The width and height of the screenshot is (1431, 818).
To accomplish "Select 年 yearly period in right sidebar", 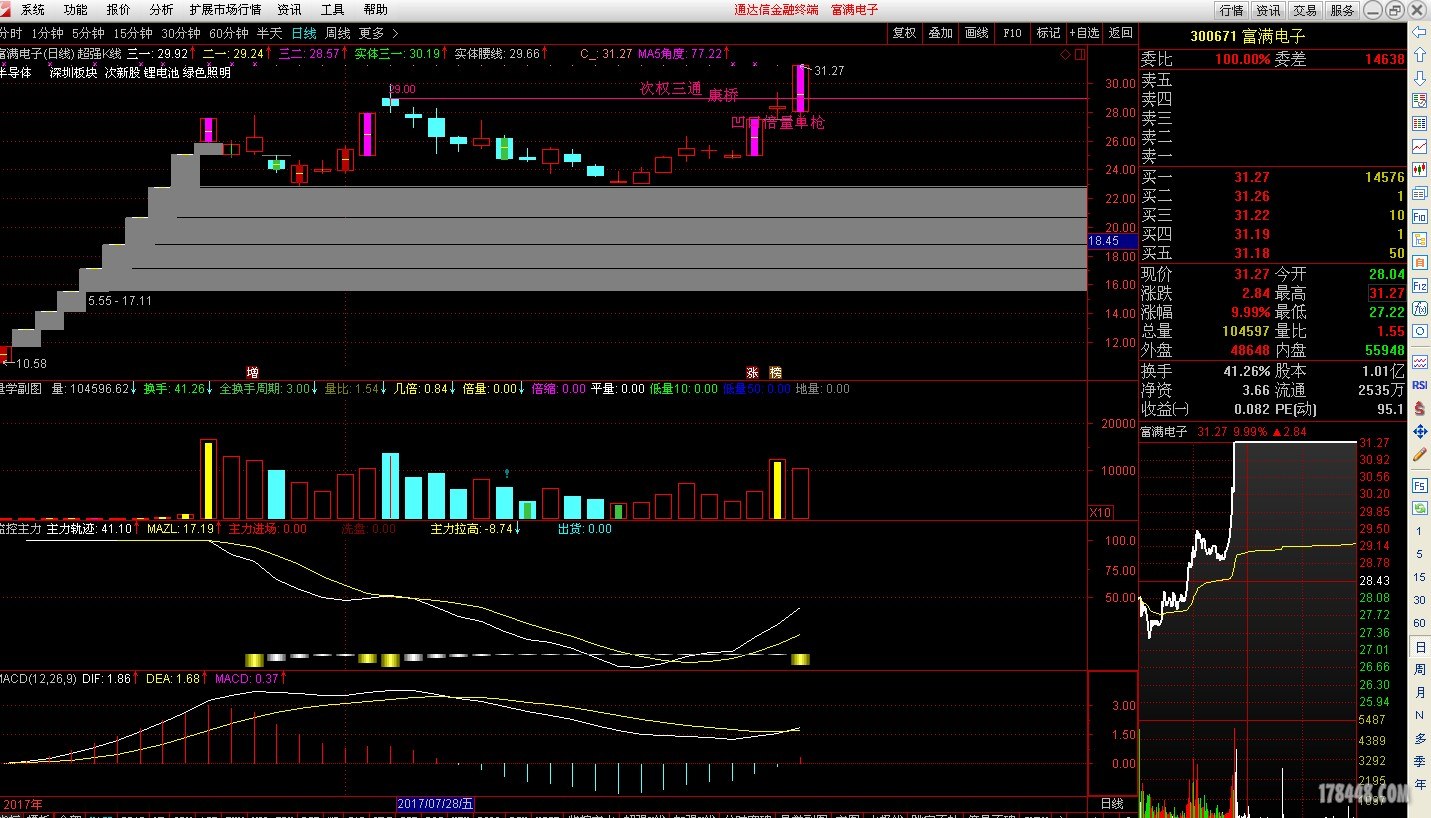I will [x=1419, y=785].
